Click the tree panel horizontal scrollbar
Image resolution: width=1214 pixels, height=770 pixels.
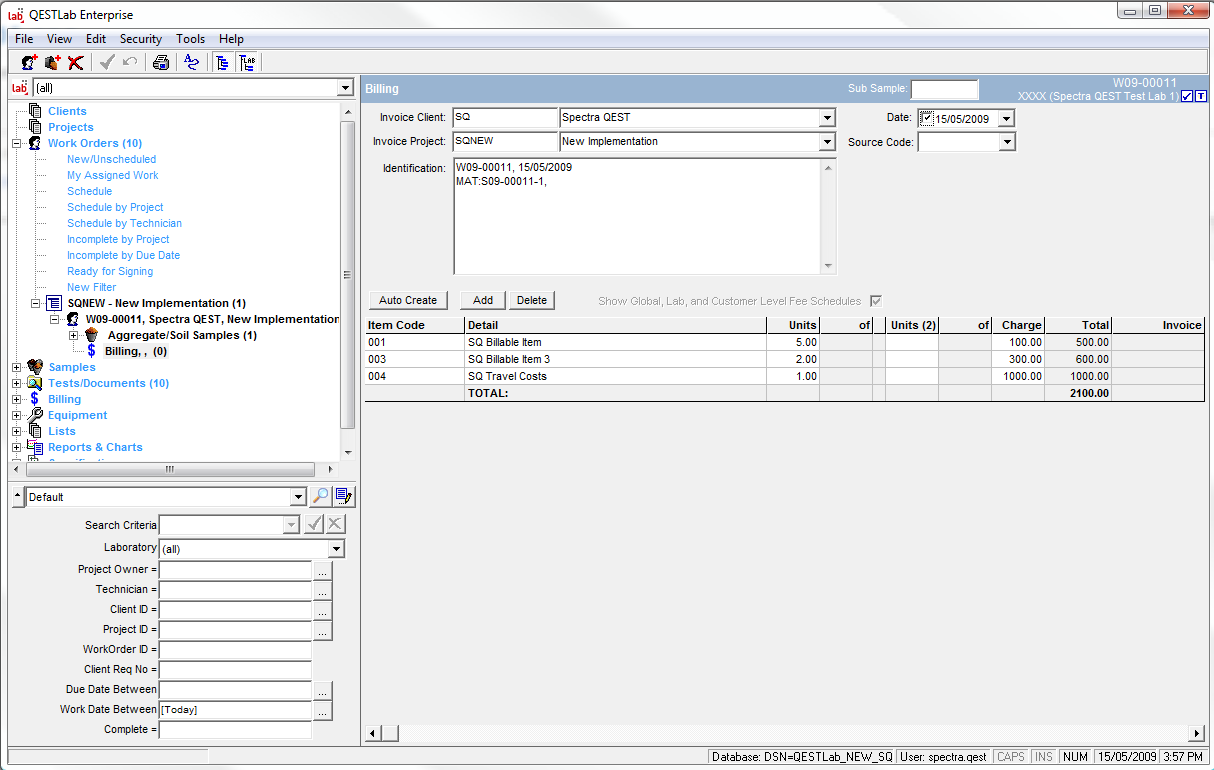[x=170, y=469]
